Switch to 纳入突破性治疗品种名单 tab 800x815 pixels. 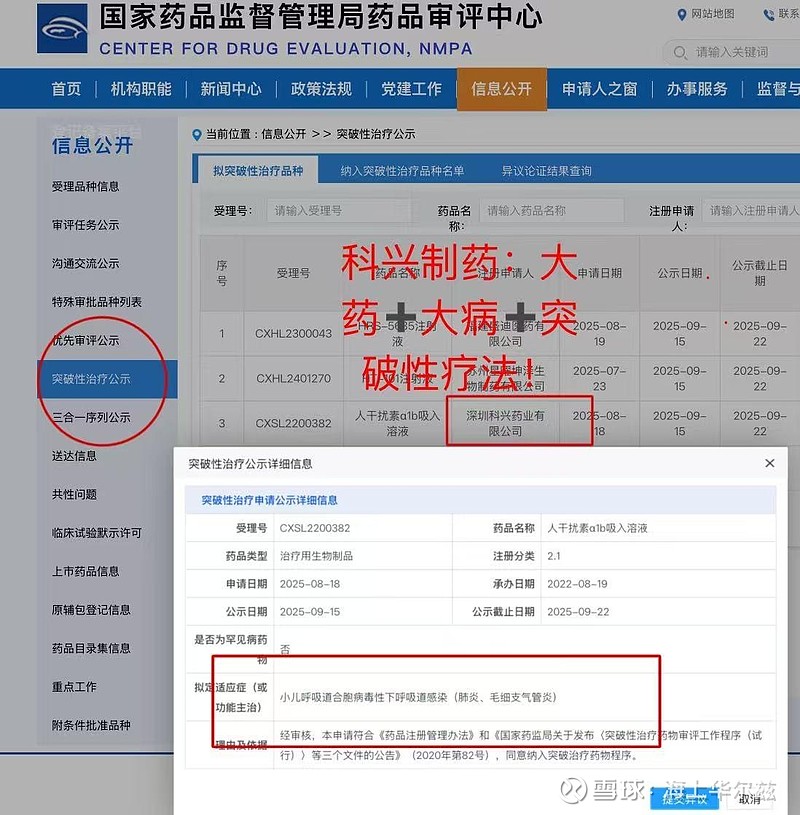[x=402, y=171]
